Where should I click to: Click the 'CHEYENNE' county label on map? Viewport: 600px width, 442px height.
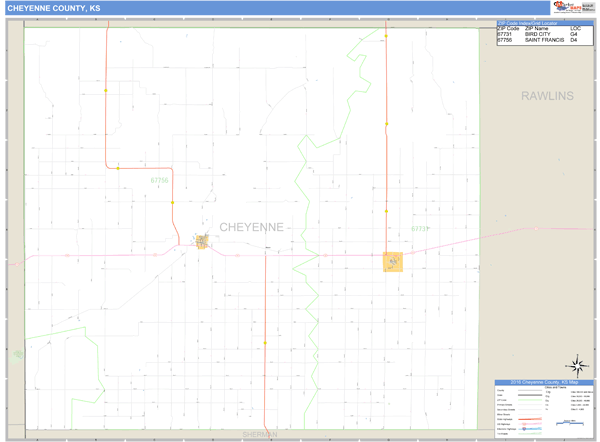(x=251, y=227)
